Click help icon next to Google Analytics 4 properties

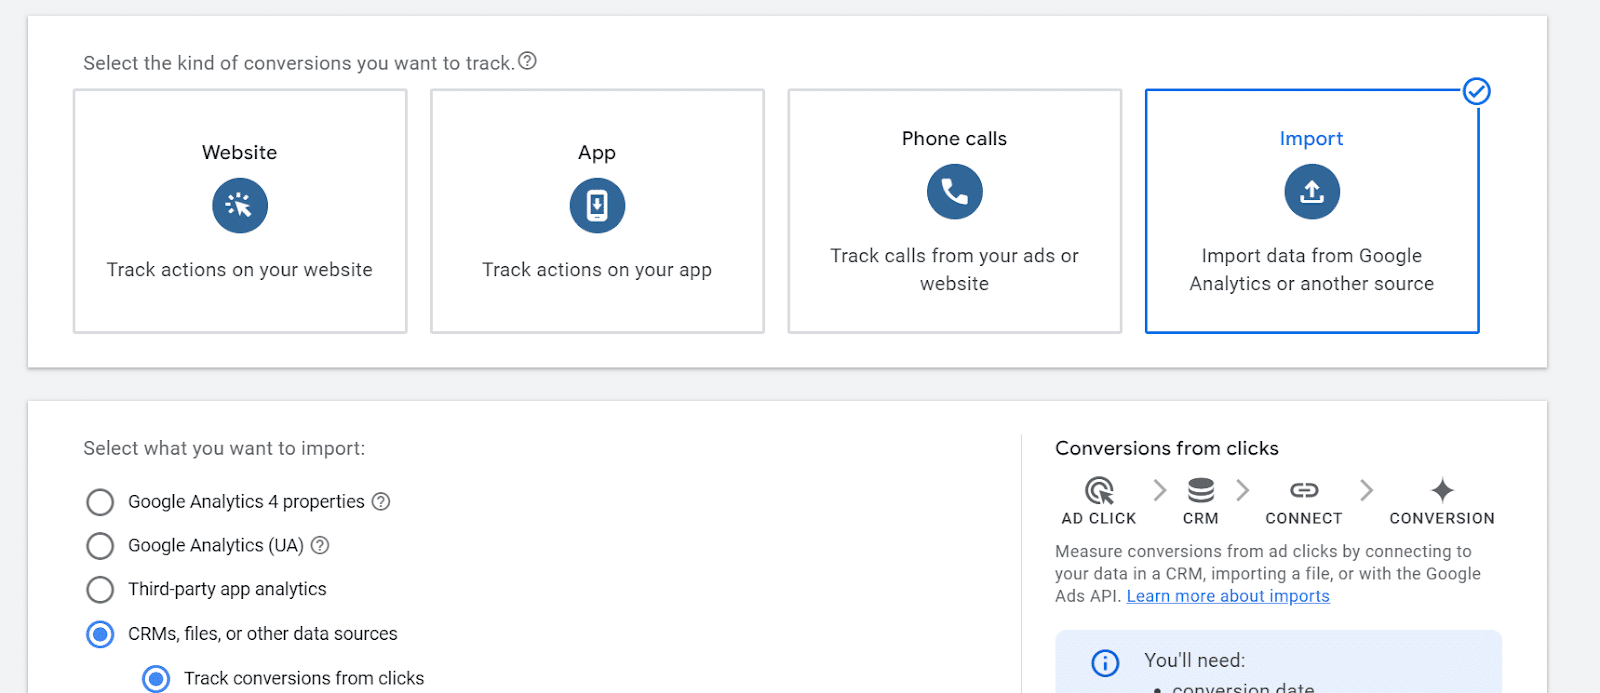click(381, 502)
